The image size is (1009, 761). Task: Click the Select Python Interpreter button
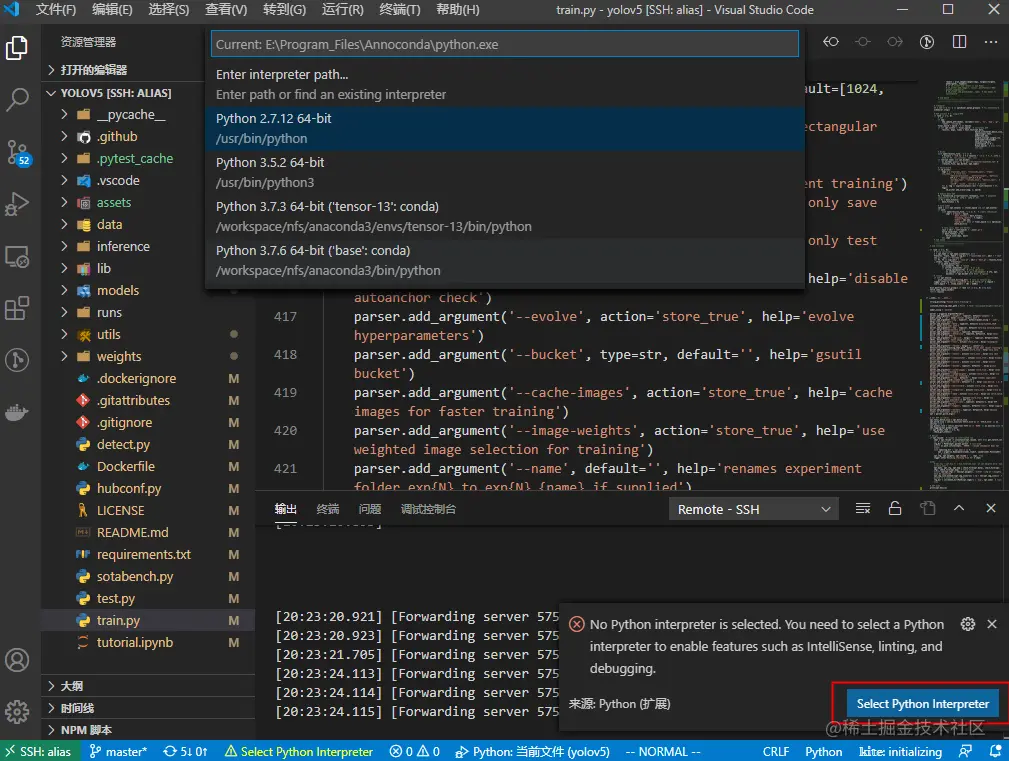(x=922, y=703)
